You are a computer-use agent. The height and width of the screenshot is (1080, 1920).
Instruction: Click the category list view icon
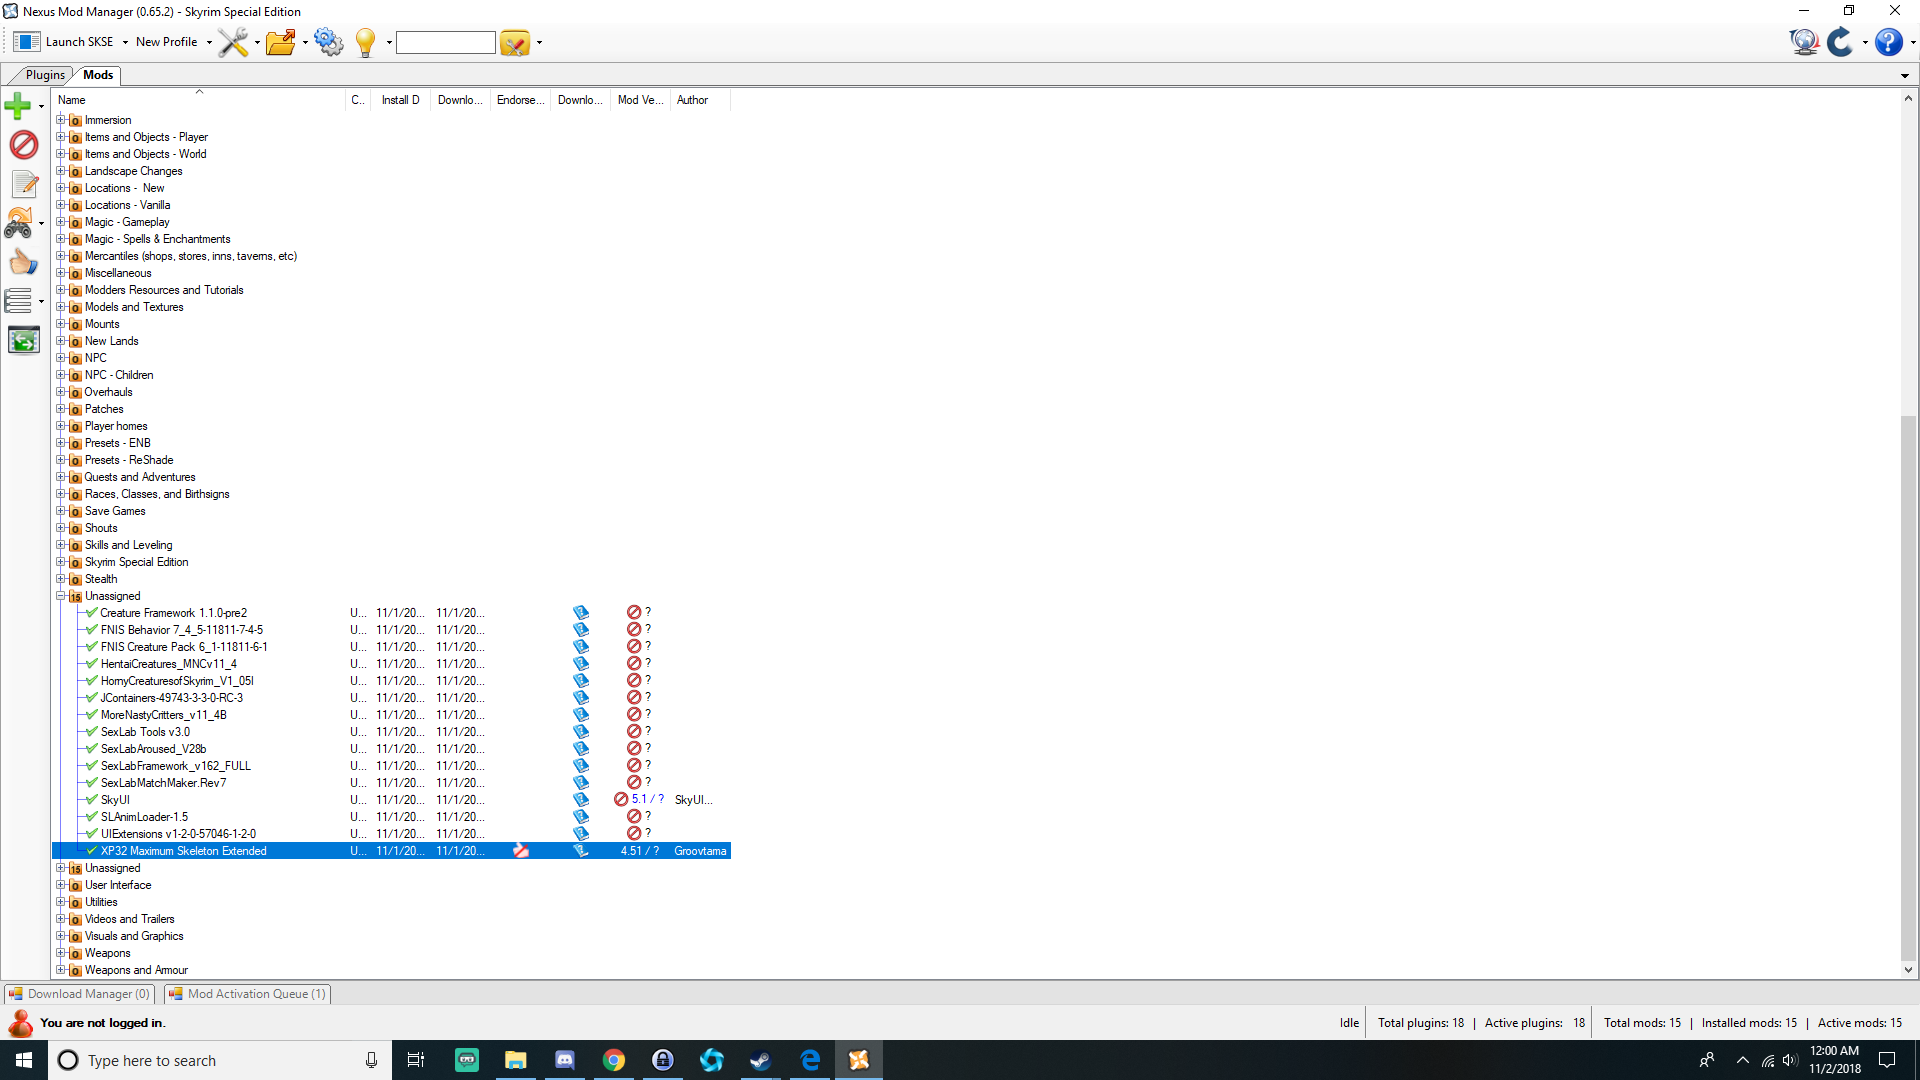[x=19, y=300]
